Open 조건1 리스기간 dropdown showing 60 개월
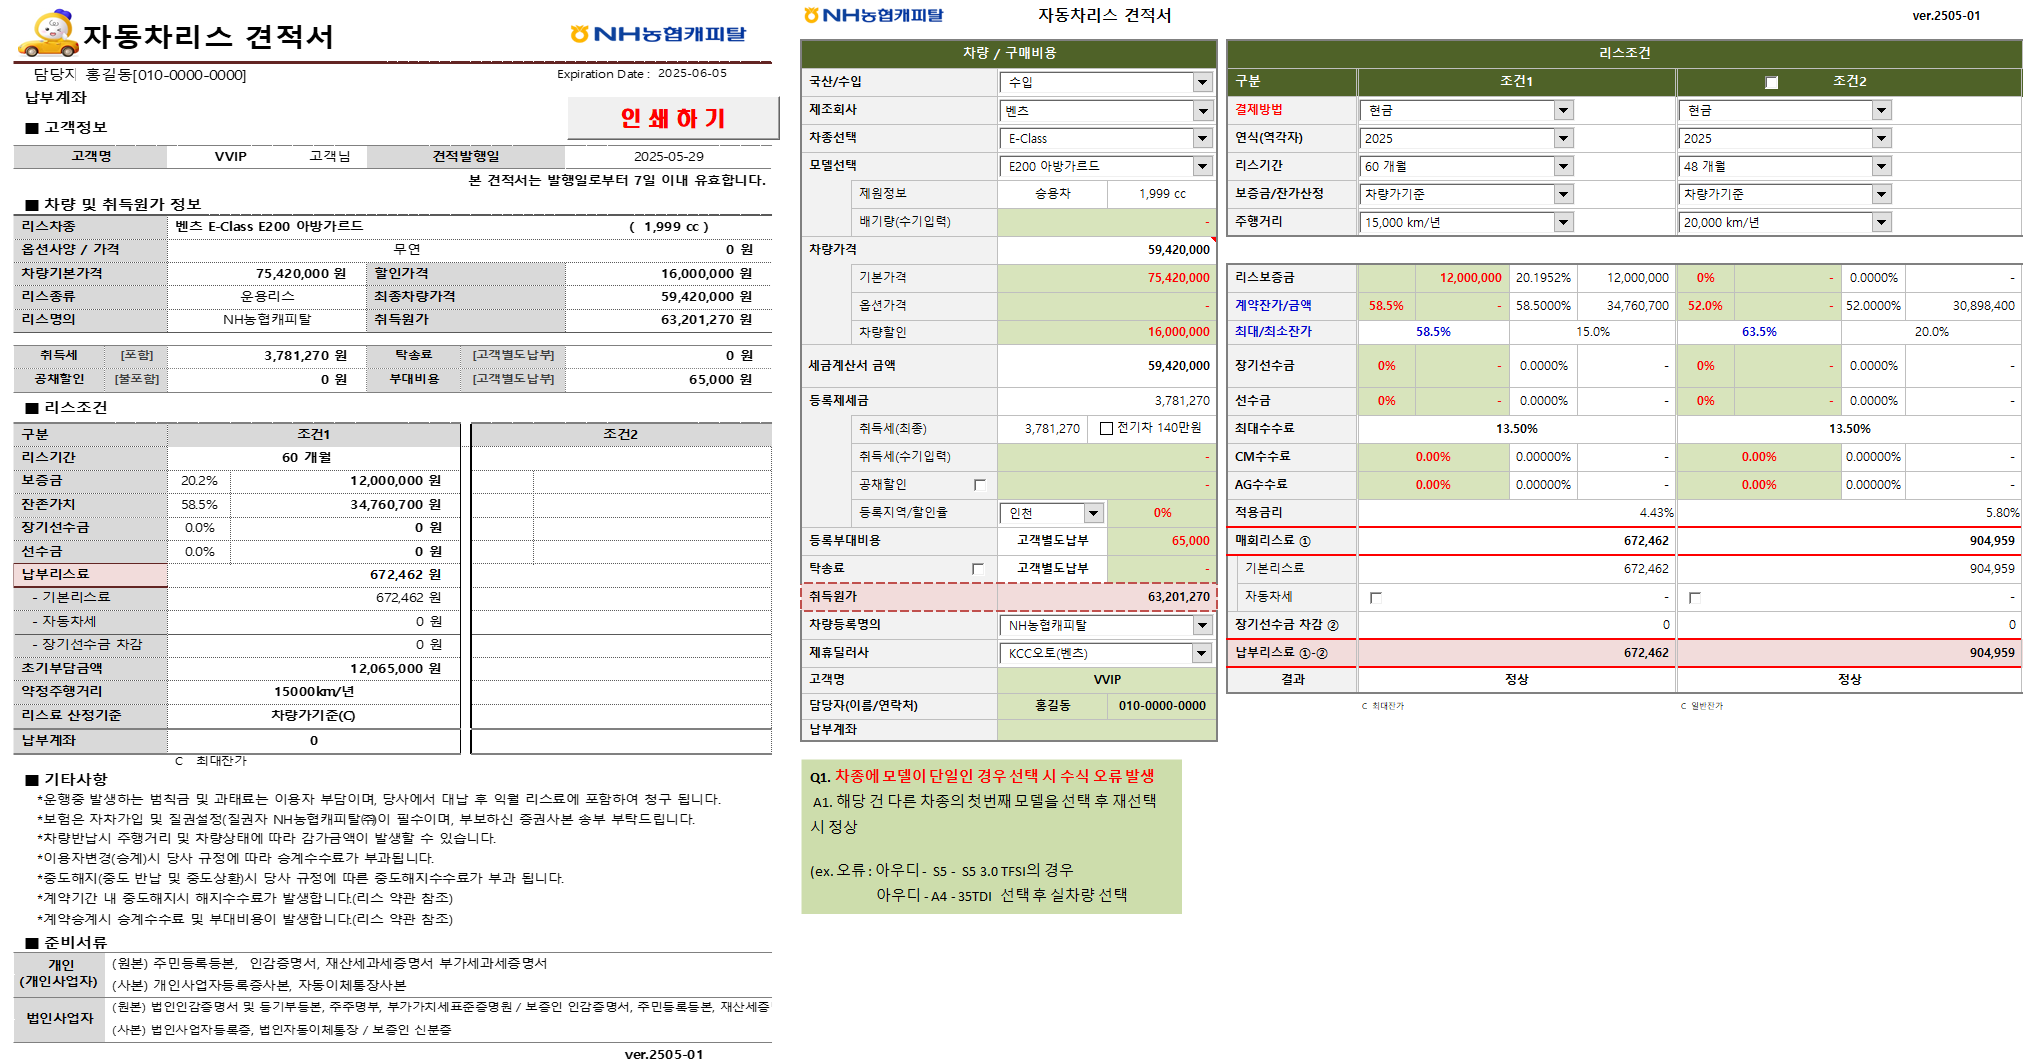The width and height of the screenshot is (2023, 1061). [x=1563, y=167]
